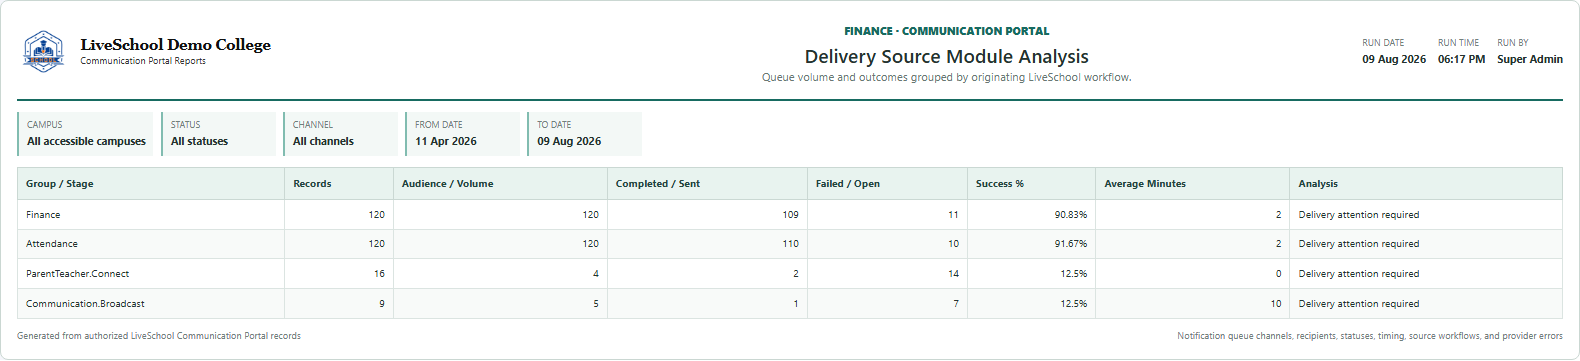Select the 'Finance' row name in the table
Viewport: 1580px width, 361px height.
tap(43, 215)
